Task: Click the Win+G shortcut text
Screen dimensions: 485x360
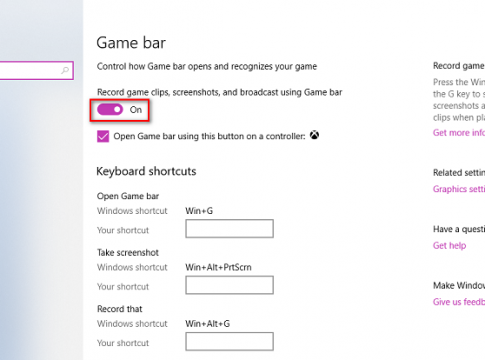Action: pyautogui.click(x=199, y=211)
